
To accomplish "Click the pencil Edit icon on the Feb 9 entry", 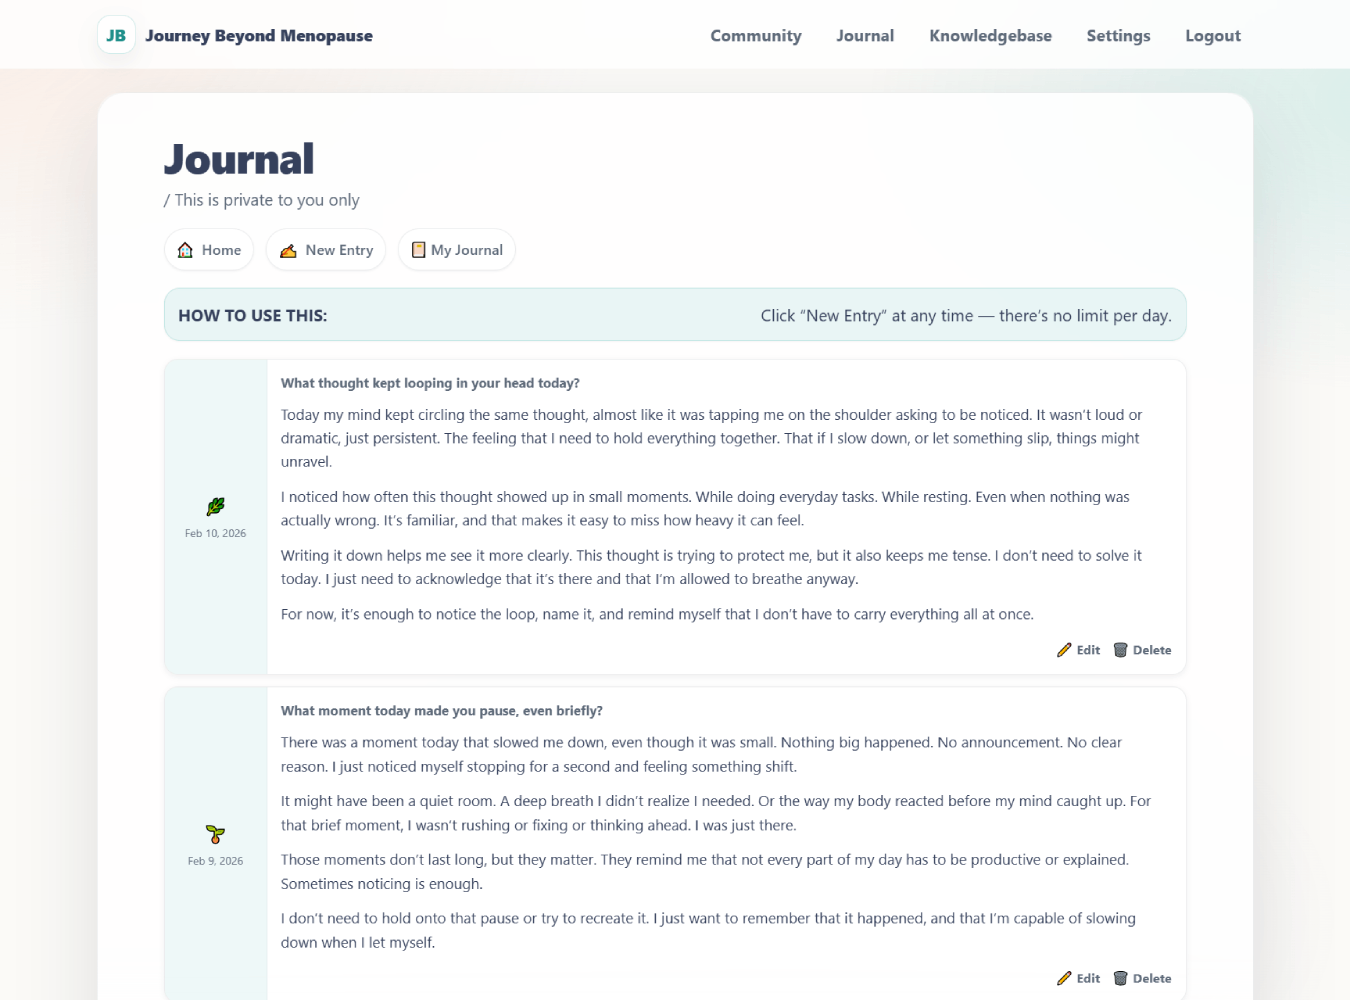I will pos(1066,977).
